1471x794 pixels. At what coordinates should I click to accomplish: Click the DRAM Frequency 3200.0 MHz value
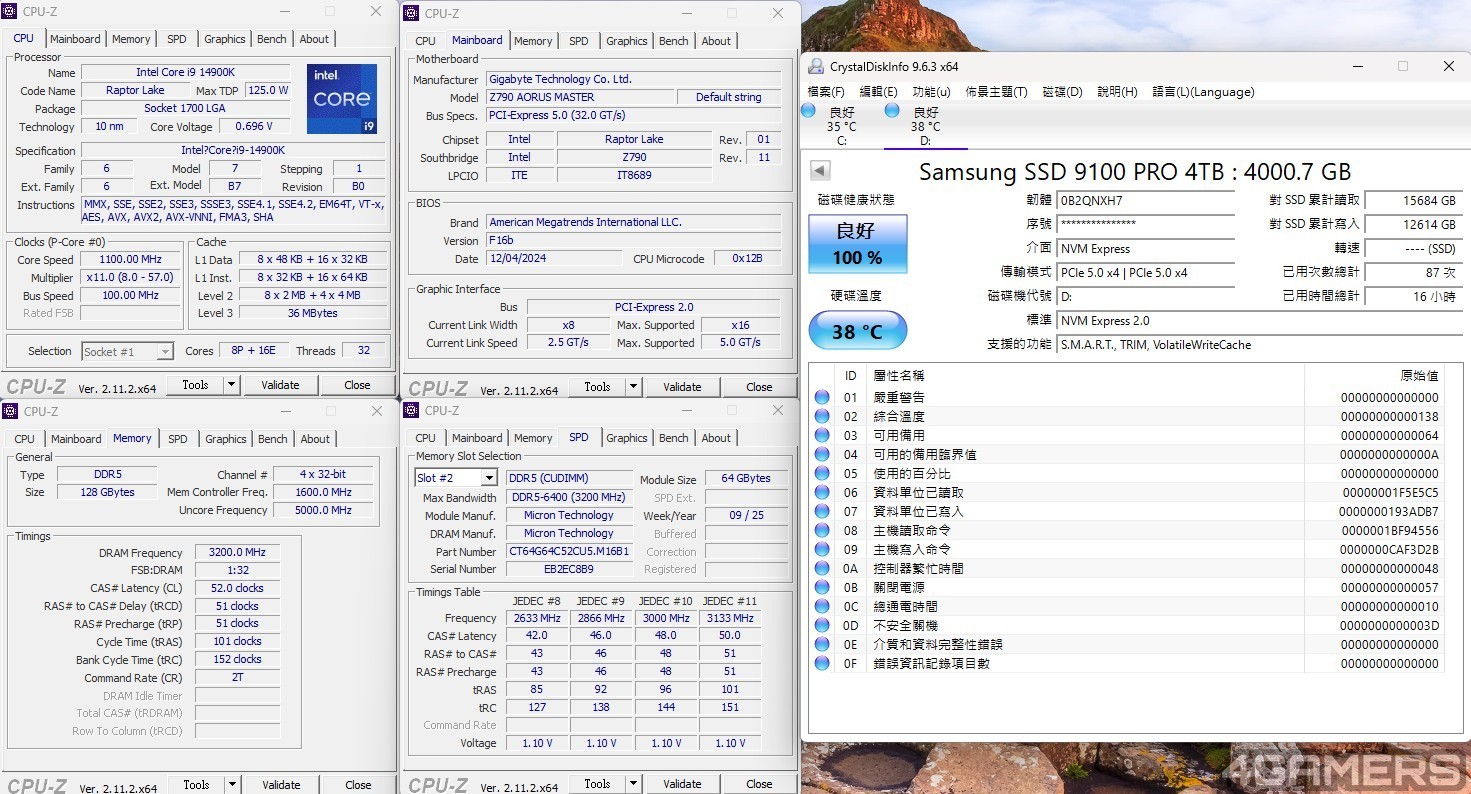[x=237, y=552]
